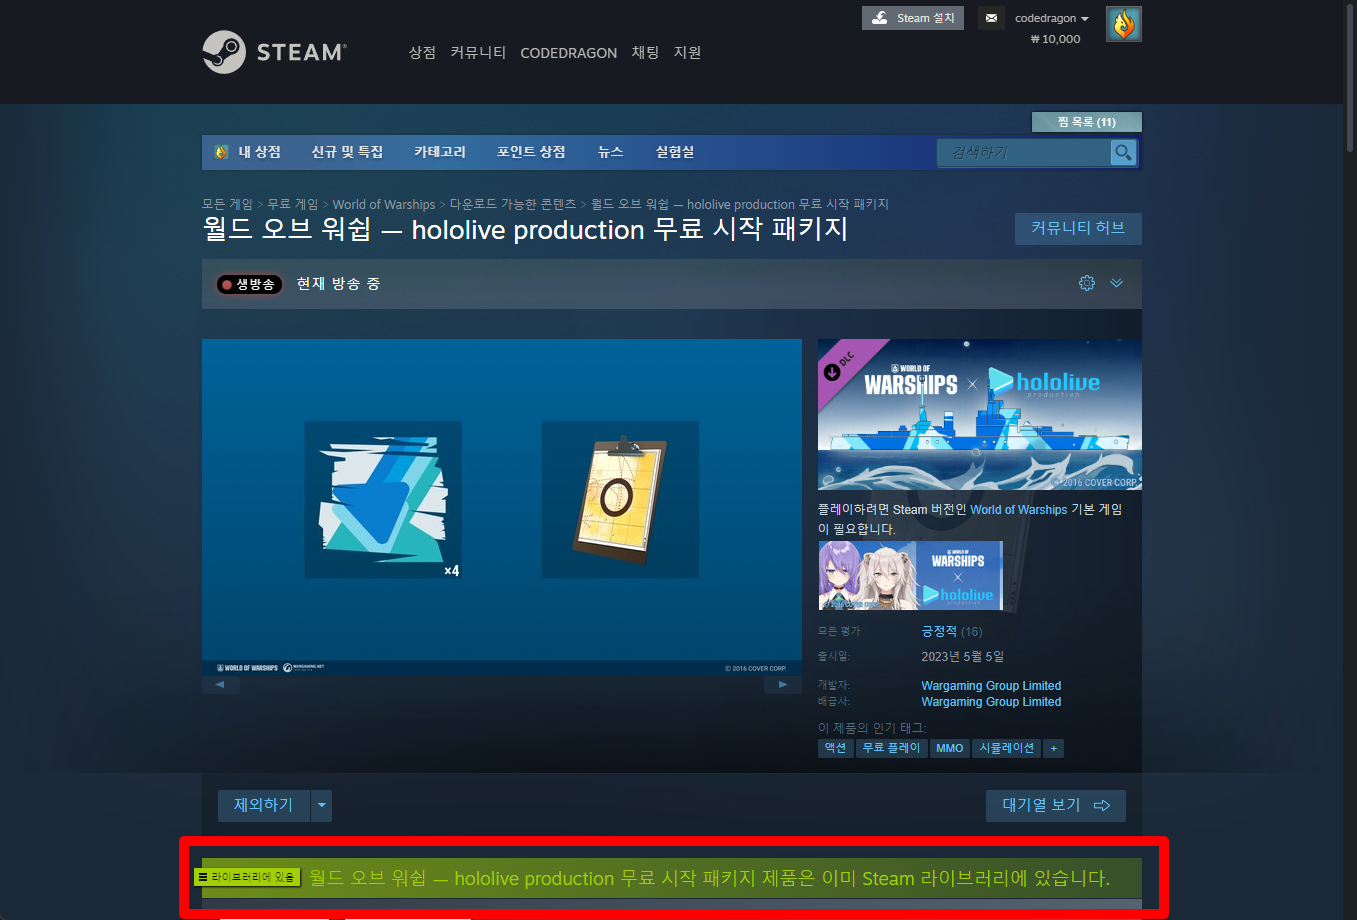Open the 채팅 menu
The width and height of the screenshot is (1357, 920).
click(645, 52)
